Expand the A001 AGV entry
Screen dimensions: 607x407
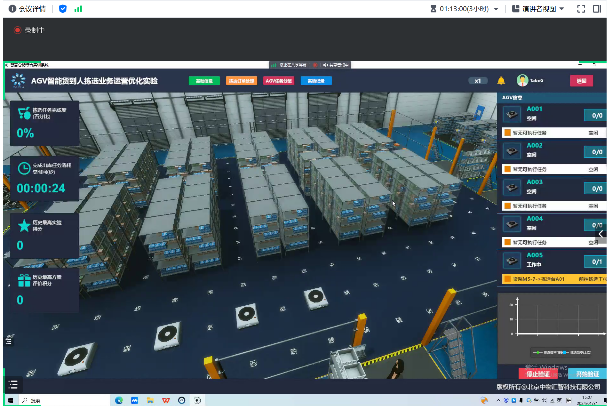point(550,115)
